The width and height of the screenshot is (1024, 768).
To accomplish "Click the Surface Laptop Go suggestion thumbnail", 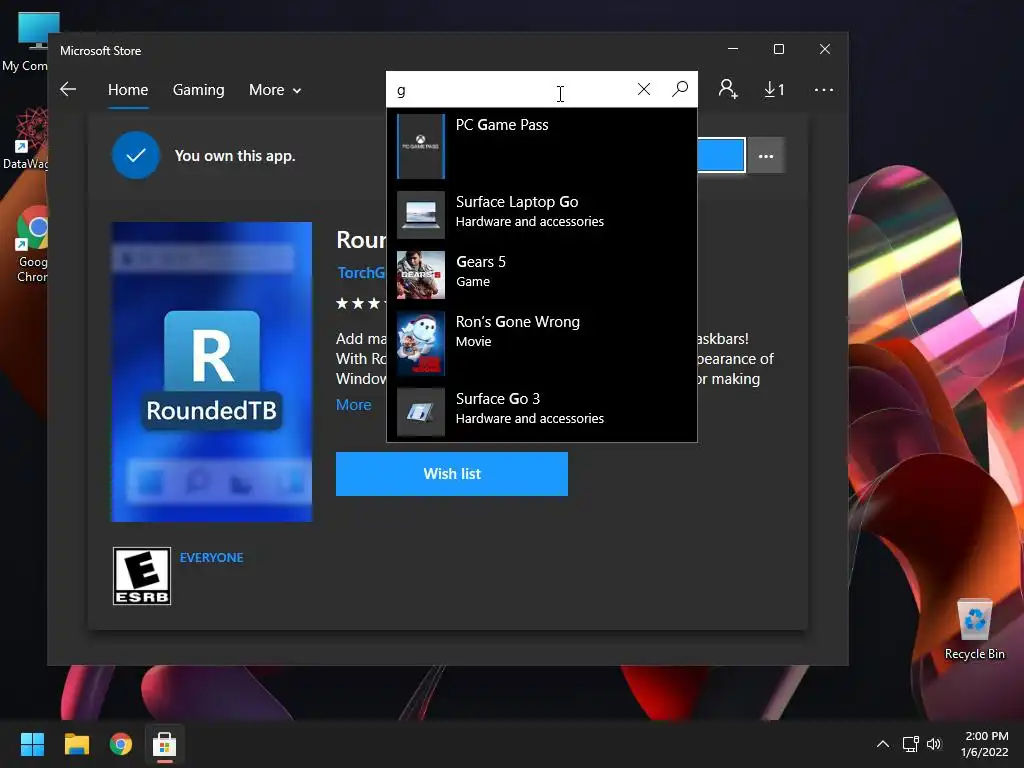I will (421, 214).
